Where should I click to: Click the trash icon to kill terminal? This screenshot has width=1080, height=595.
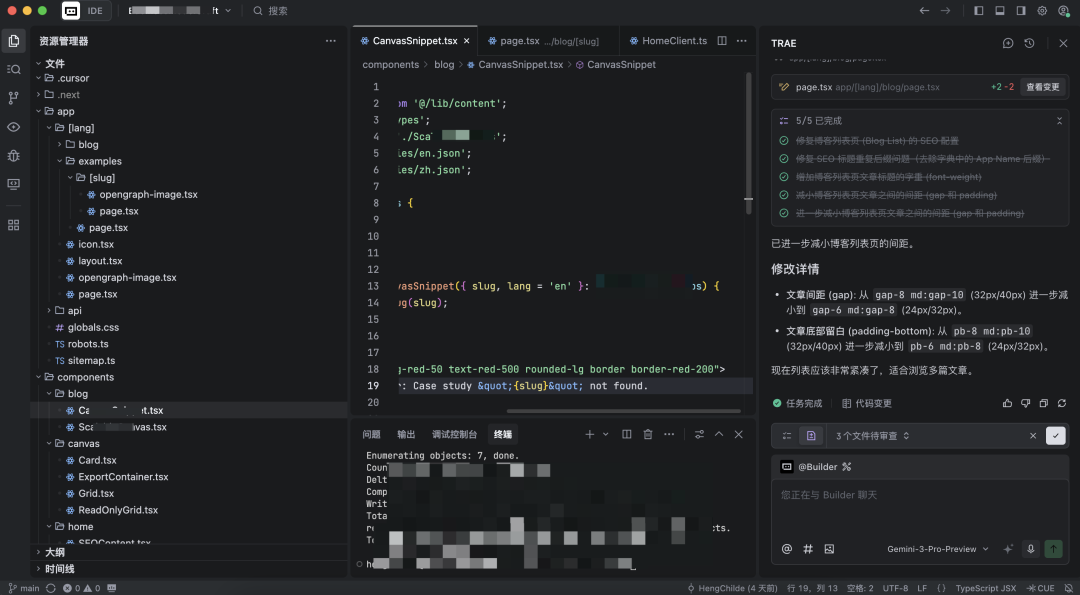pos(647,434)
